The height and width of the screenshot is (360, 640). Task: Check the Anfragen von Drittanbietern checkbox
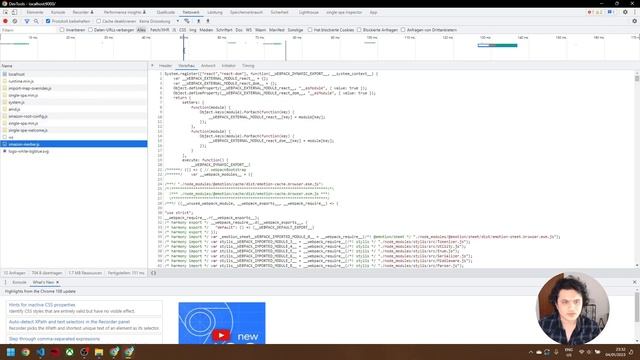[x=403, y=30]
